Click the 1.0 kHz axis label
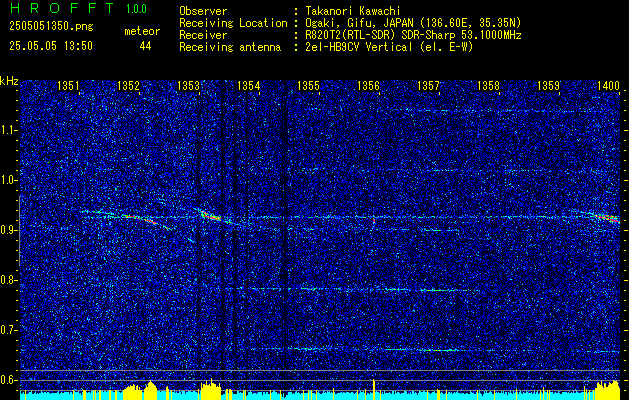 point(9,181)
